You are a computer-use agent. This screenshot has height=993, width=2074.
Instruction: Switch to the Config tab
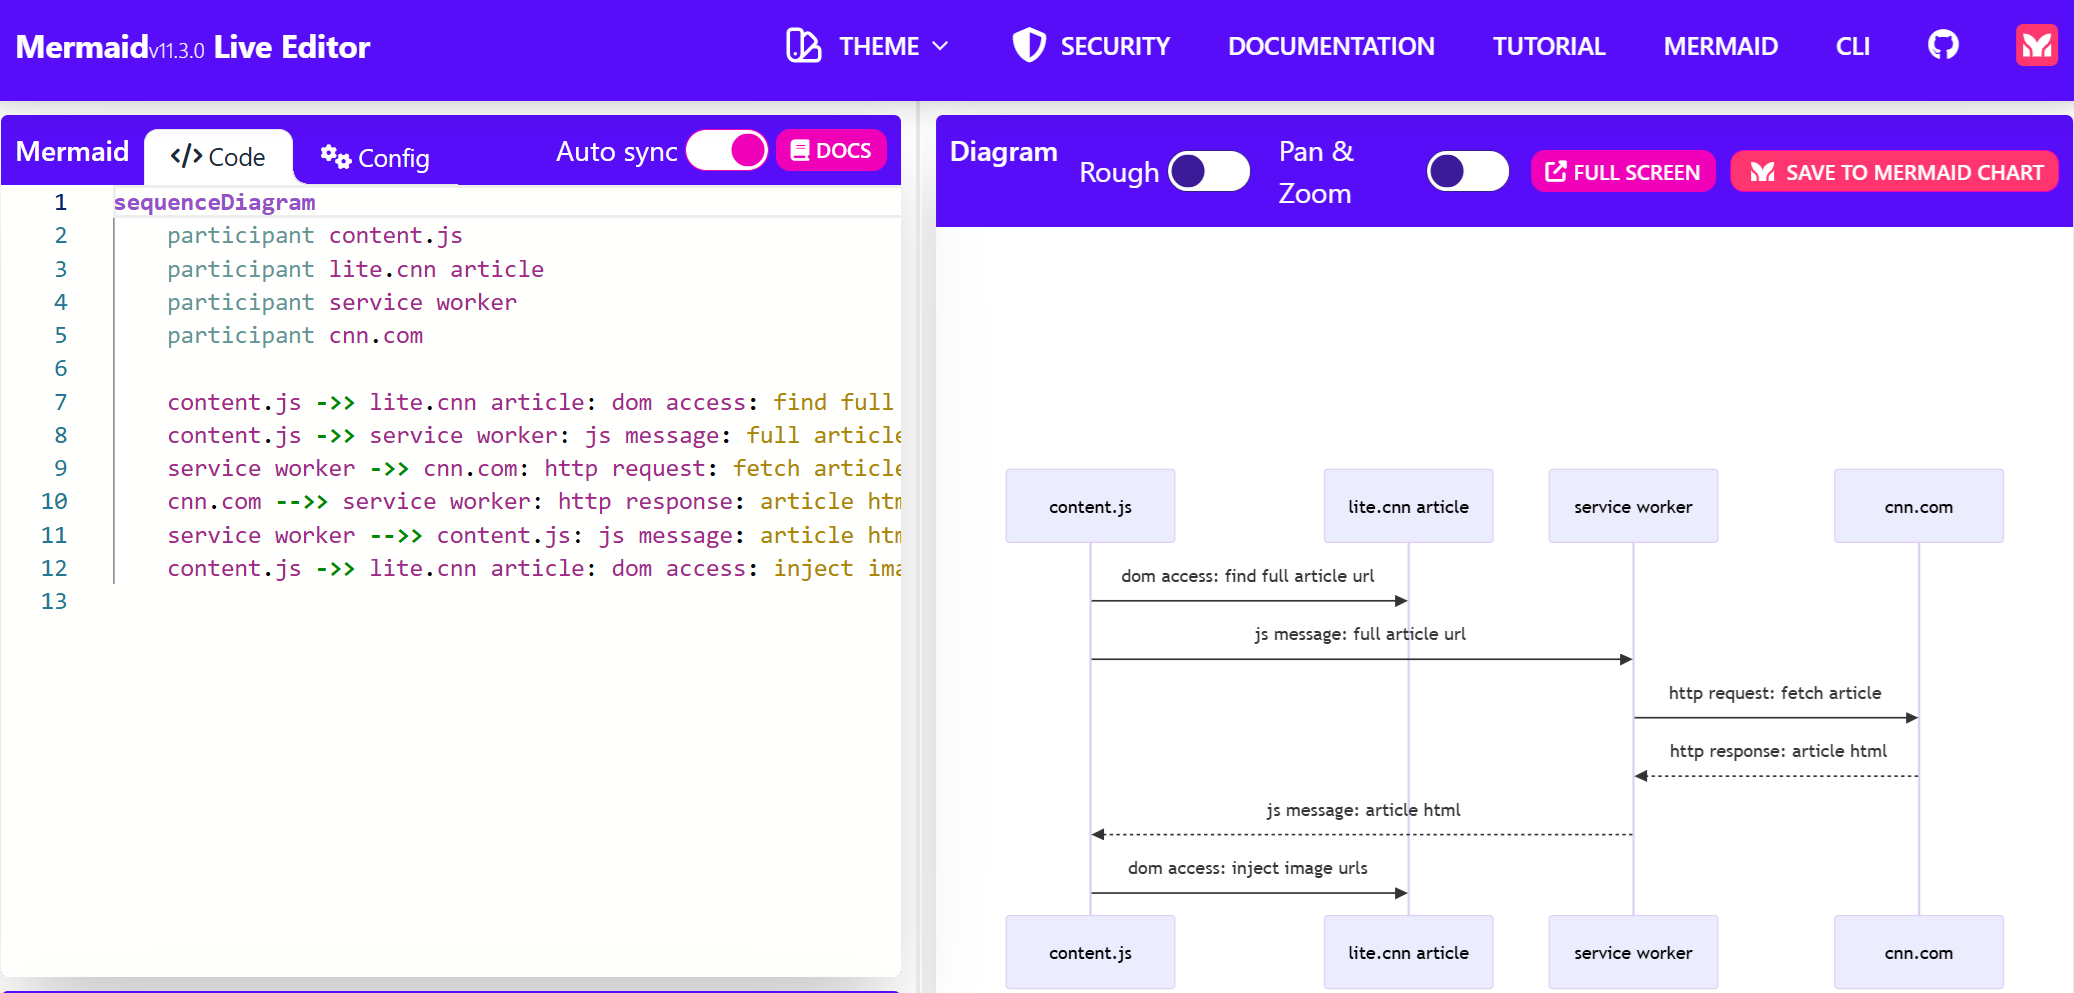pos(375,158)
